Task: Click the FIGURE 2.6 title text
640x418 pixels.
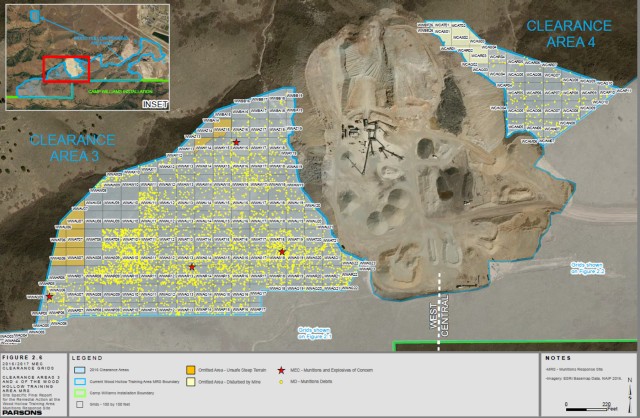Action: [22, 357]
